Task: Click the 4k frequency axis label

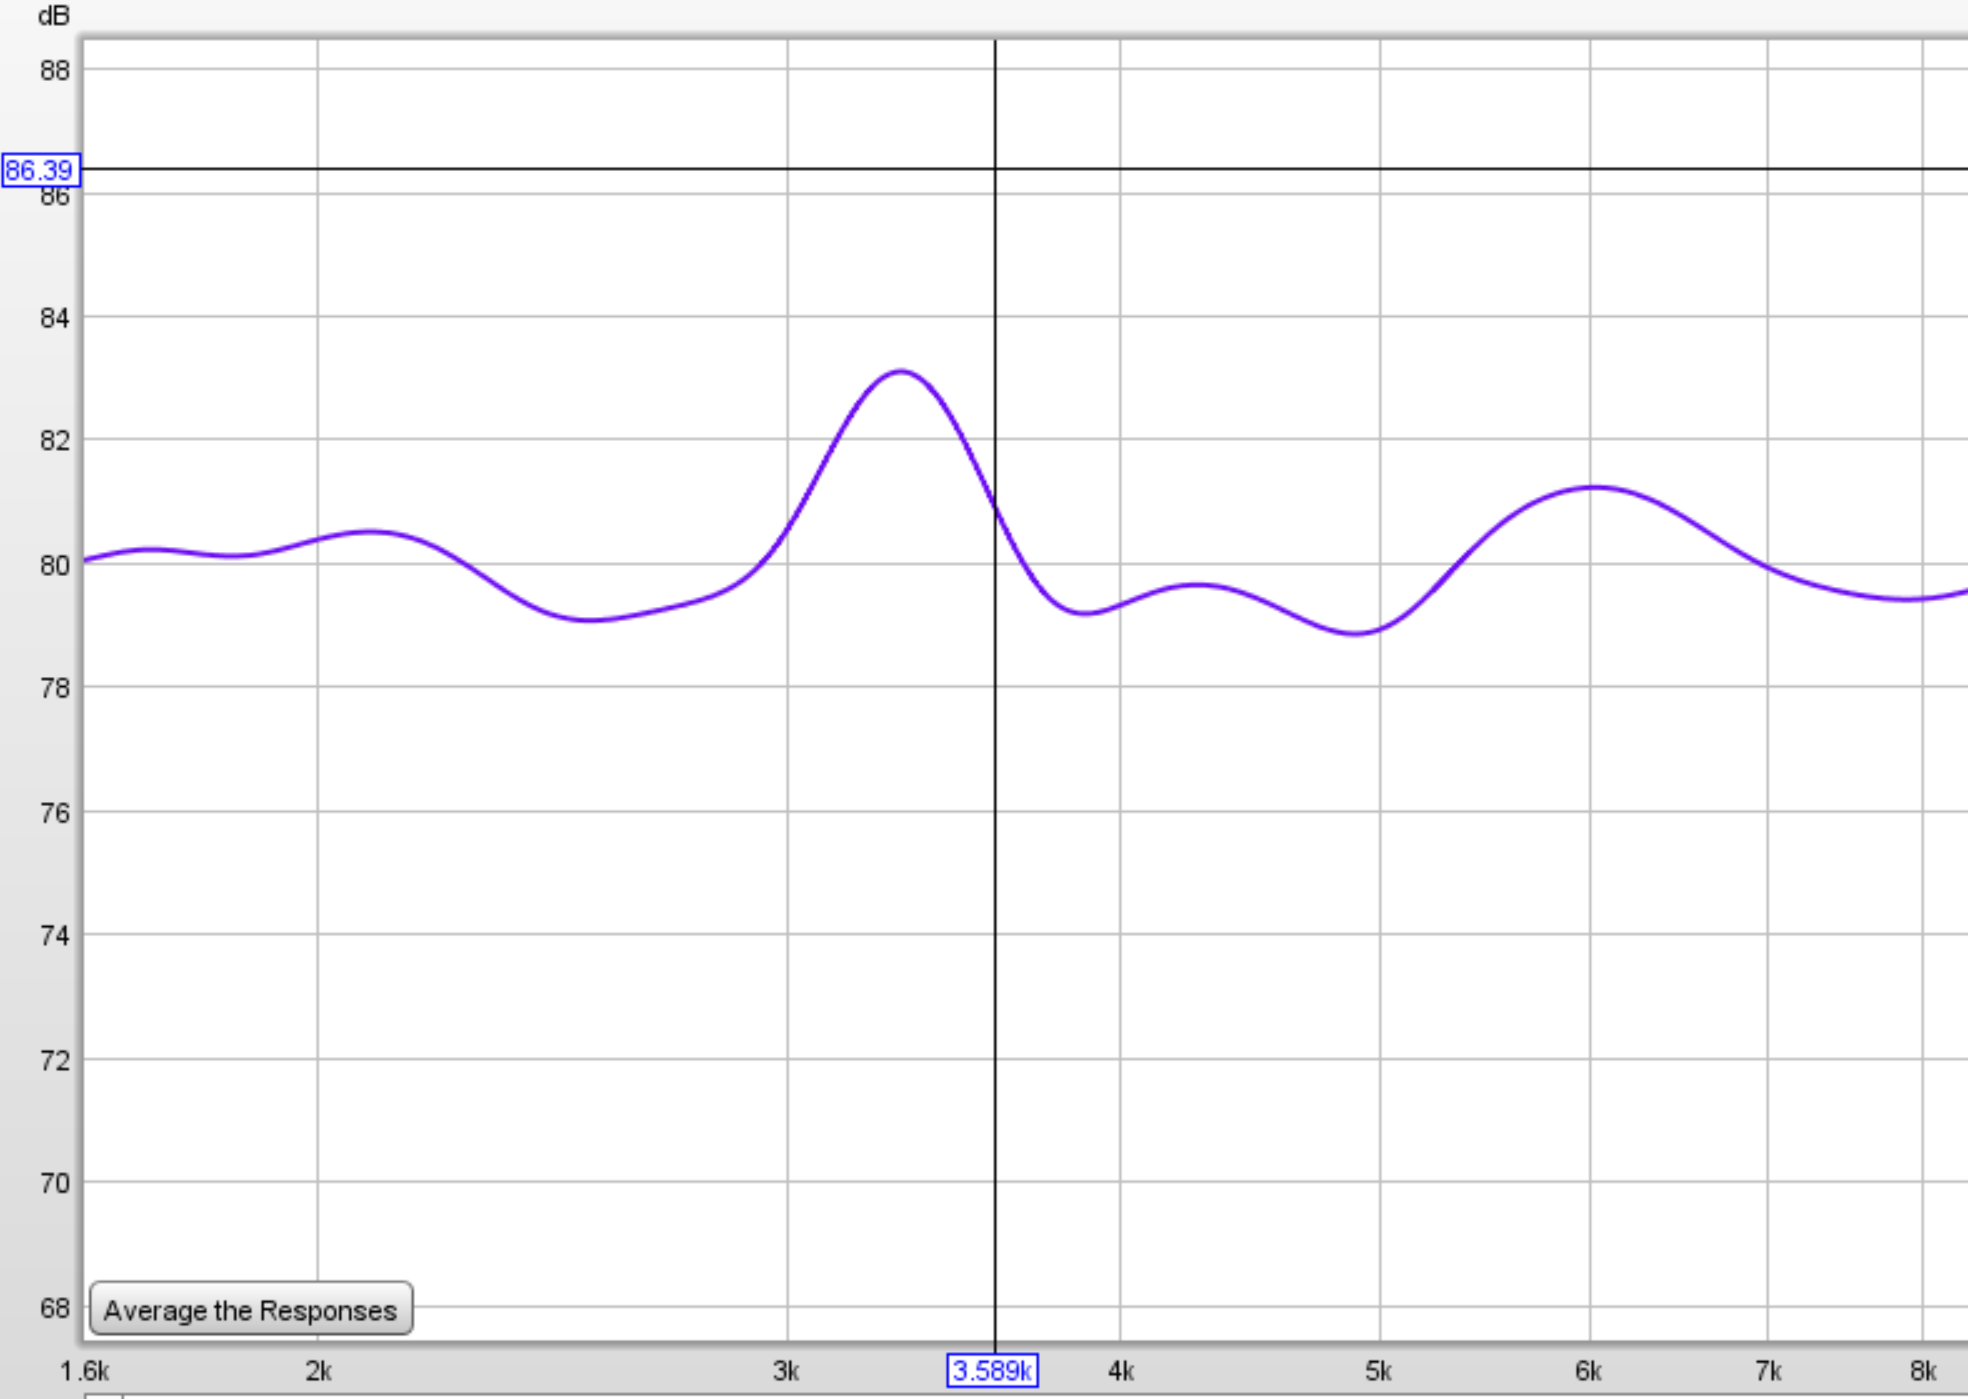Action: (1121, 1371)
